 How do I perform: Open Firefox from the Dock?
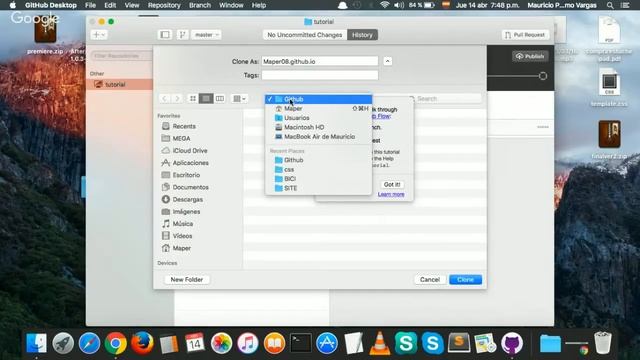point(142,343)
